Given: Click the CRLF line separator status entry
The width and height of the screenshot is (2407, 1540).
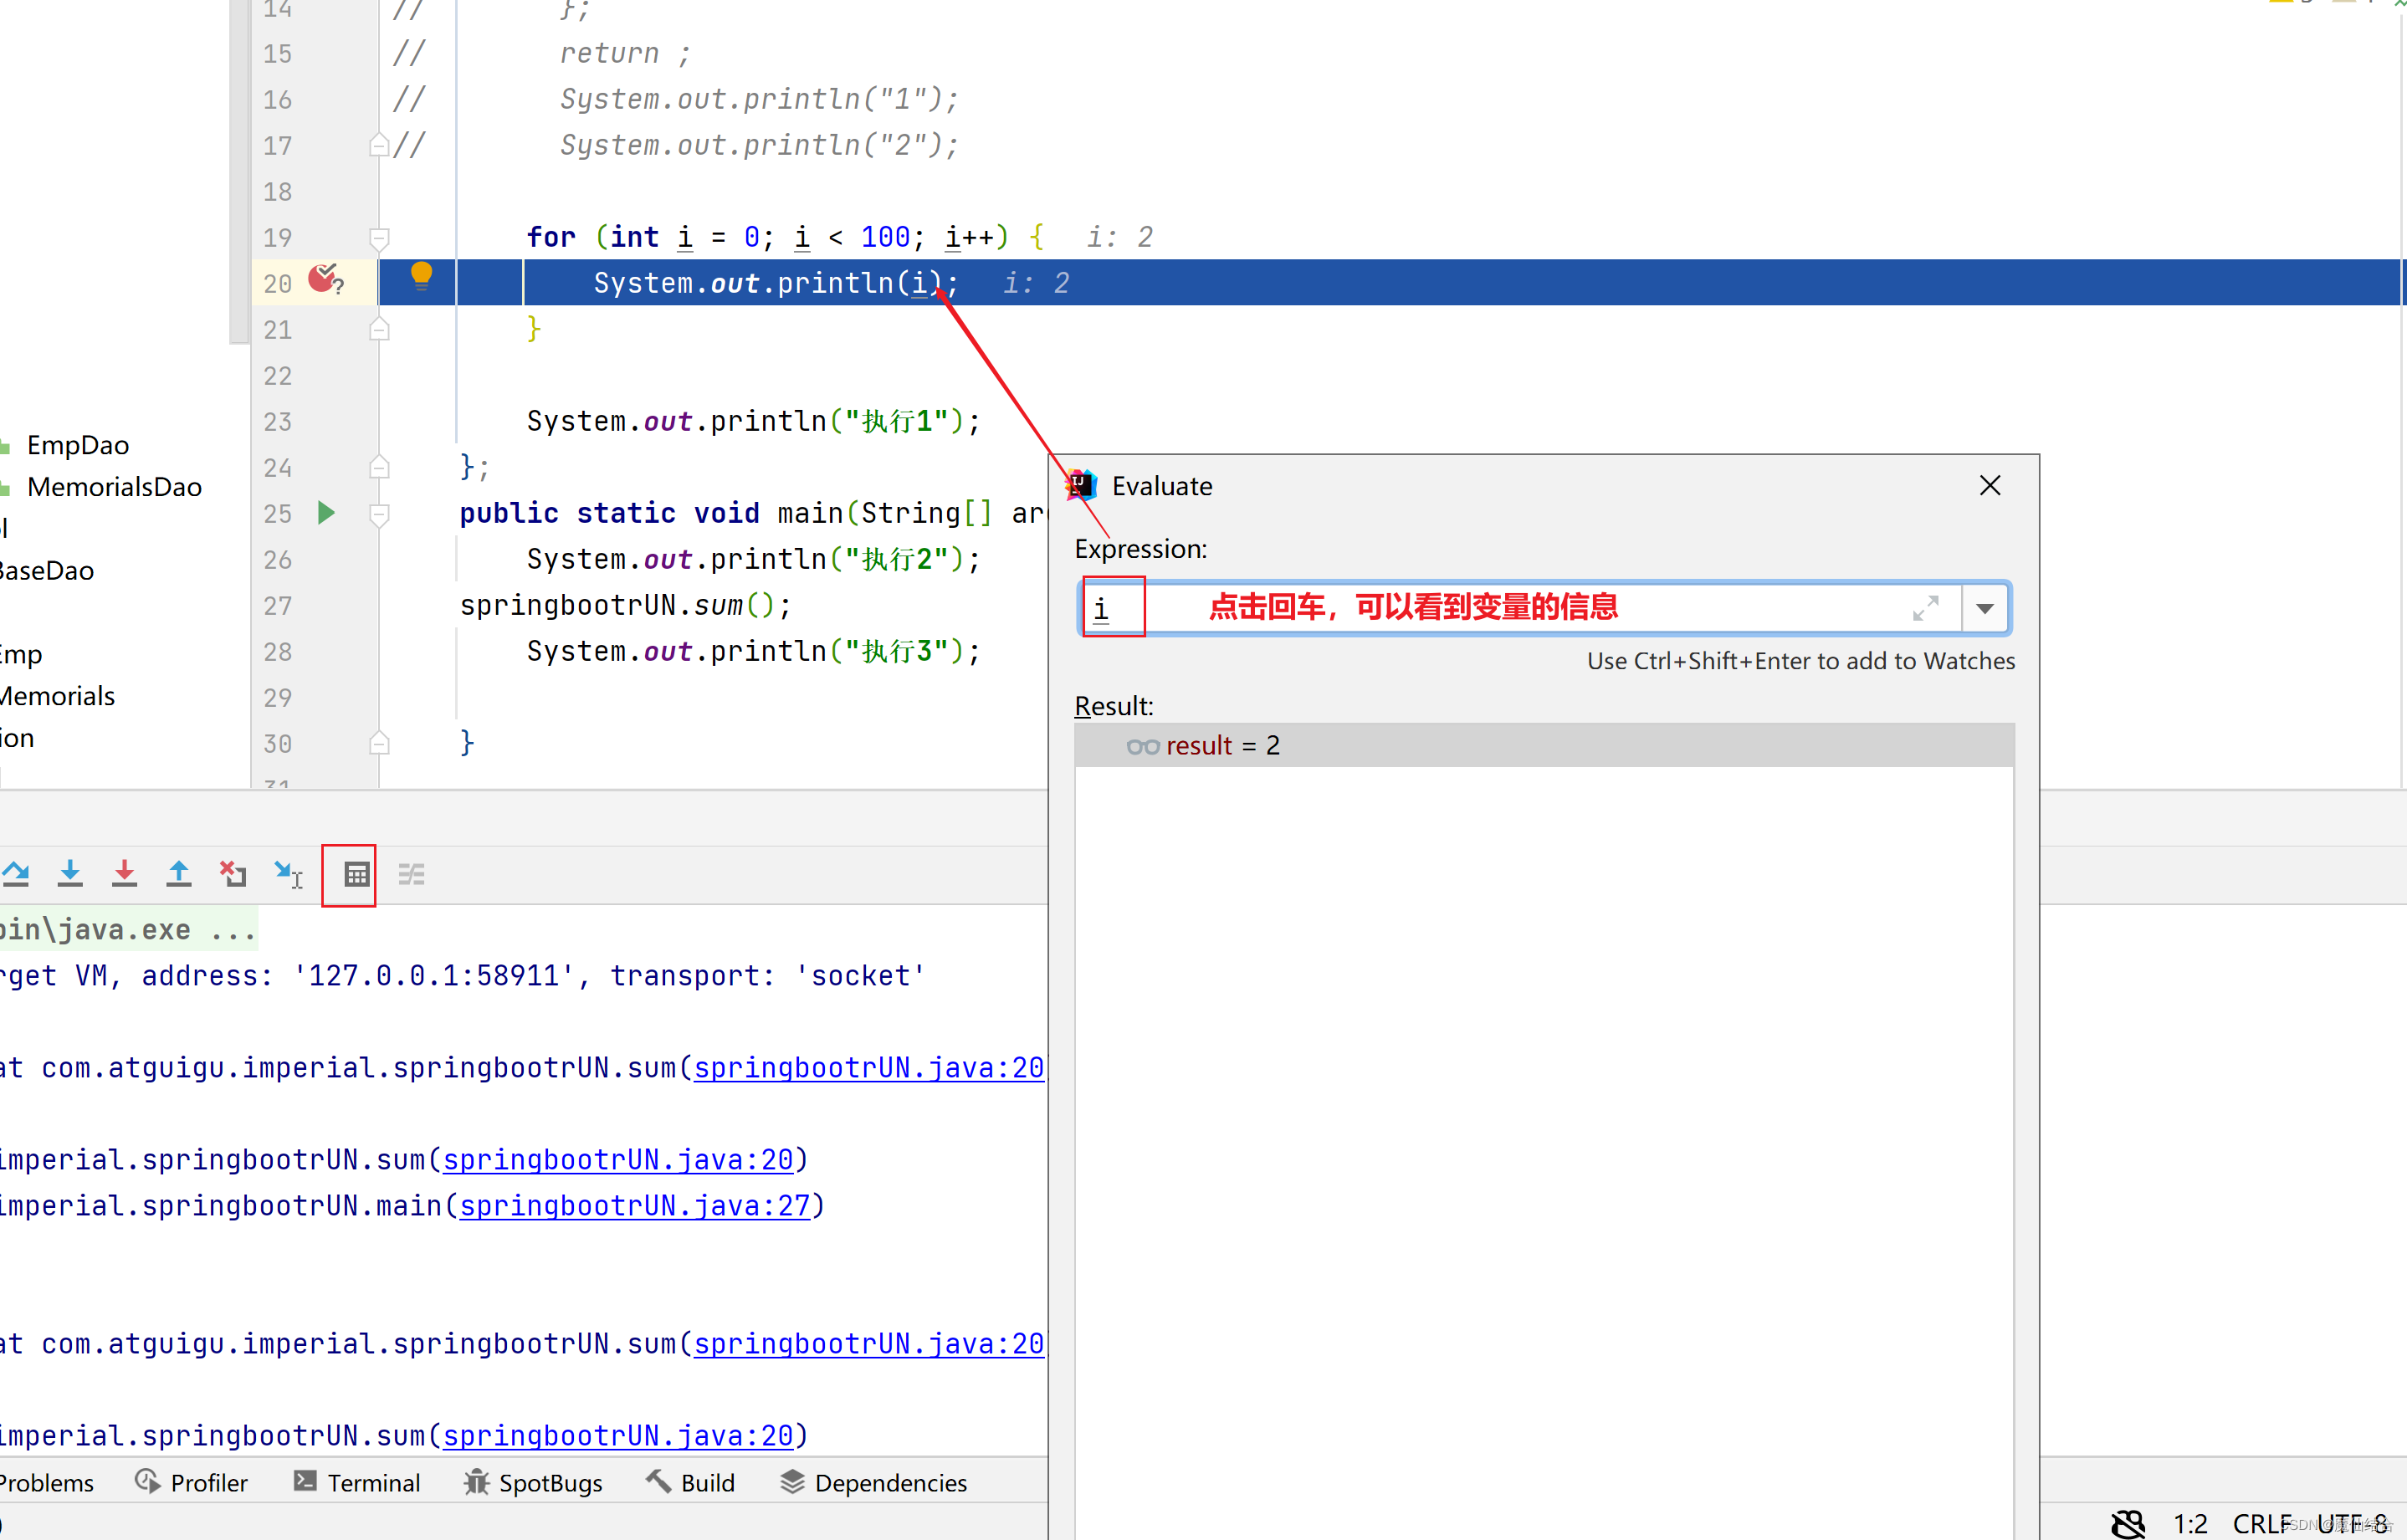Looking at the screenshot, I should pyautogui.click(x=2262, y=1523).
